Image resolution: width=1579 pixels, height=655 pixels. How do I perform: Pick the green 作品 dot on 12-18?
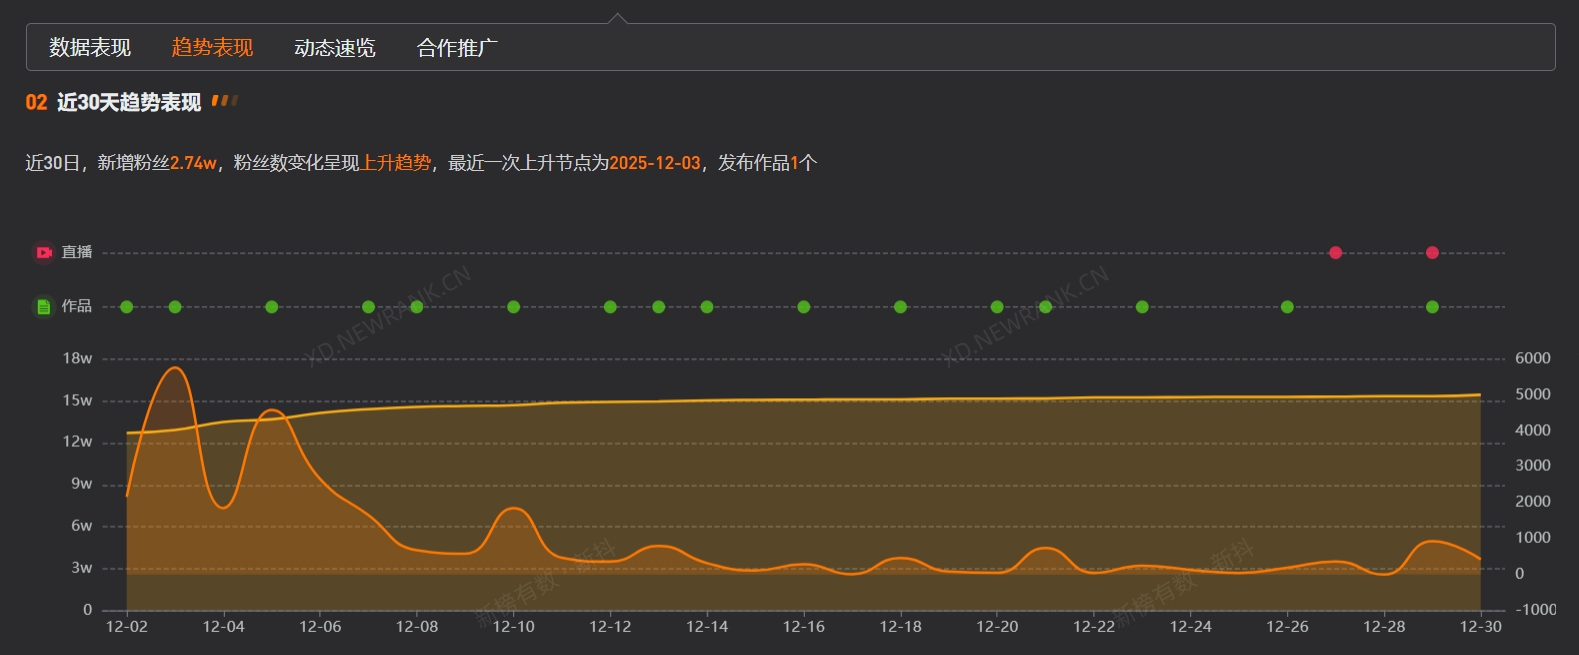(900, 307)
